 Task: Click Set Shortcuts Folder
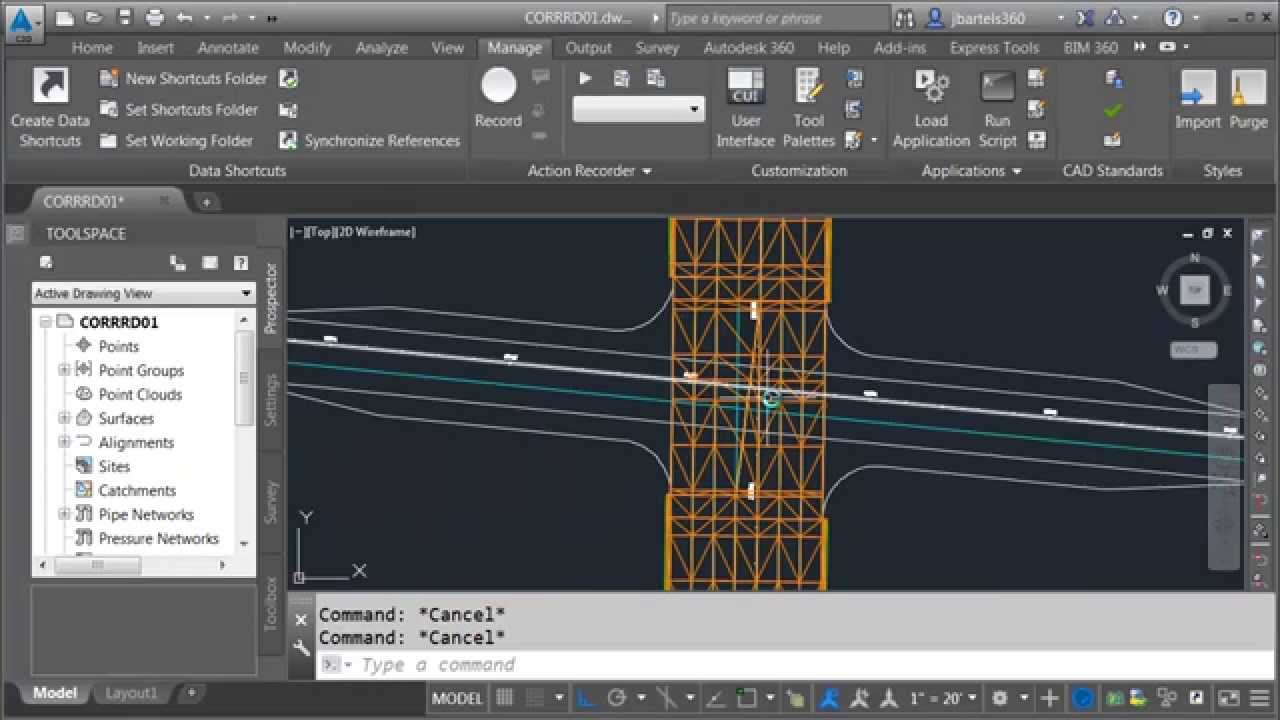[179, 110]
